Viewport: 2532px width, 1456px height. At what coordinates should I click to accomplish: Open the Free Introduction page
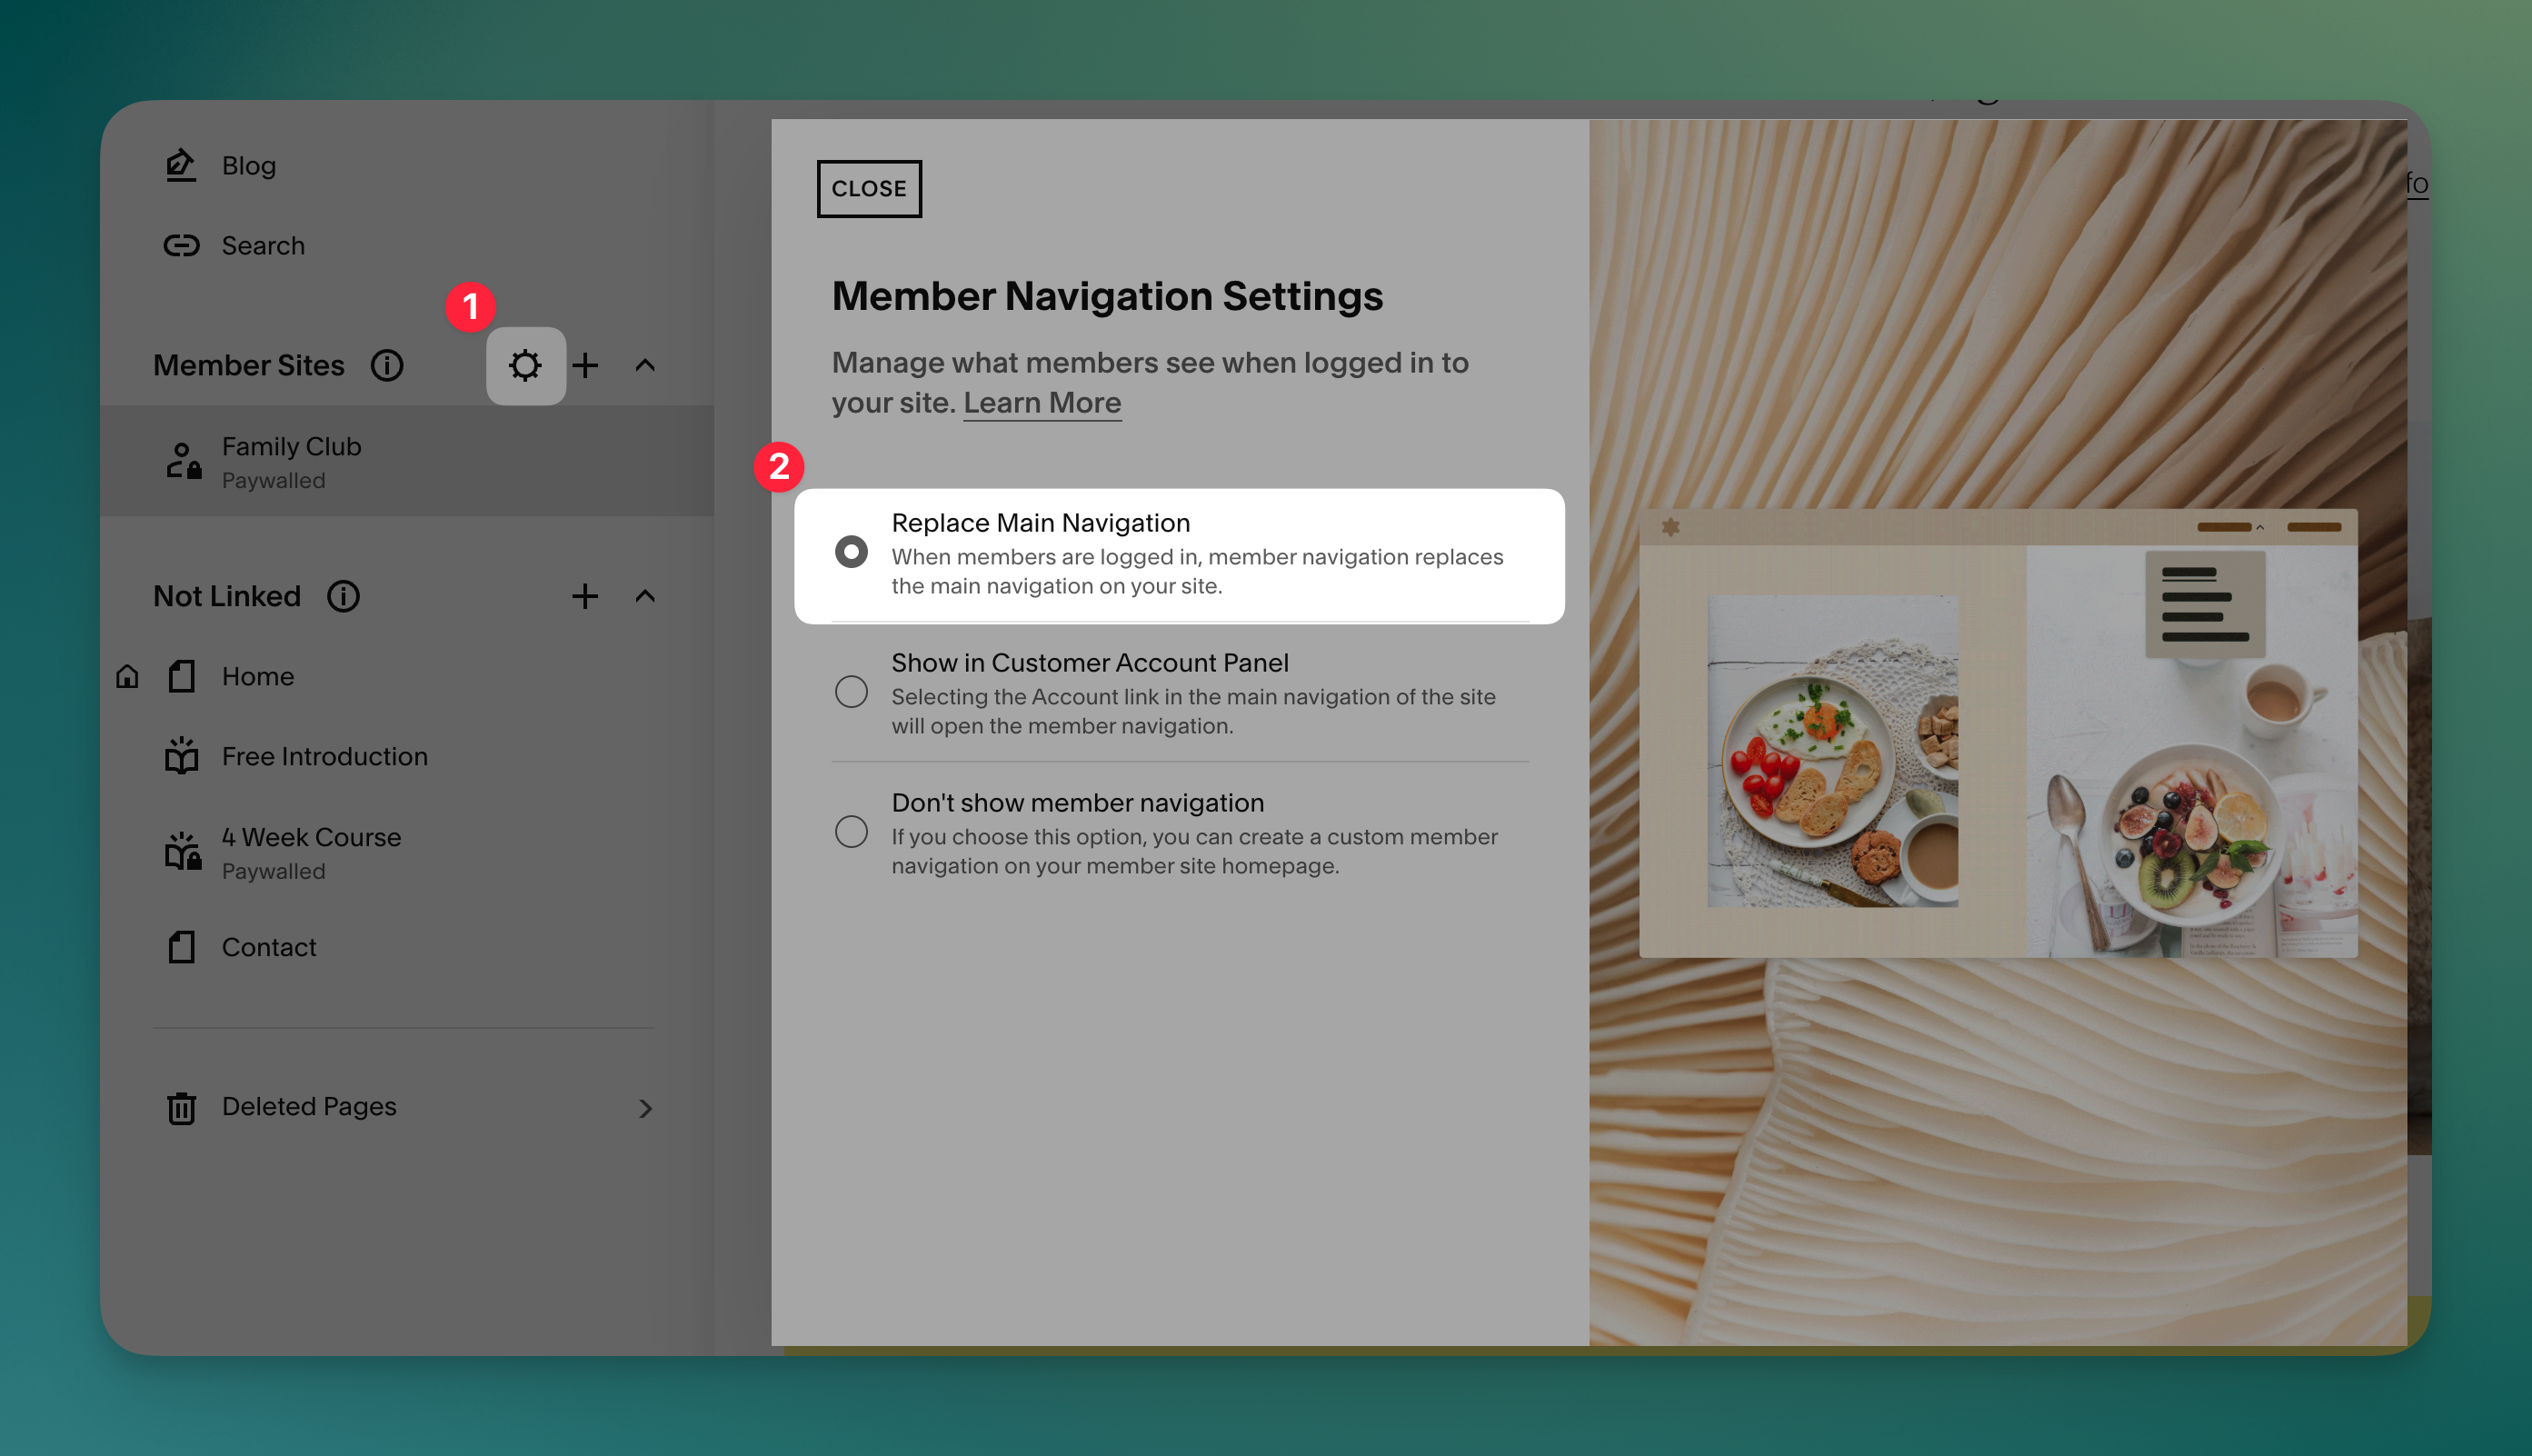(324, 757)
